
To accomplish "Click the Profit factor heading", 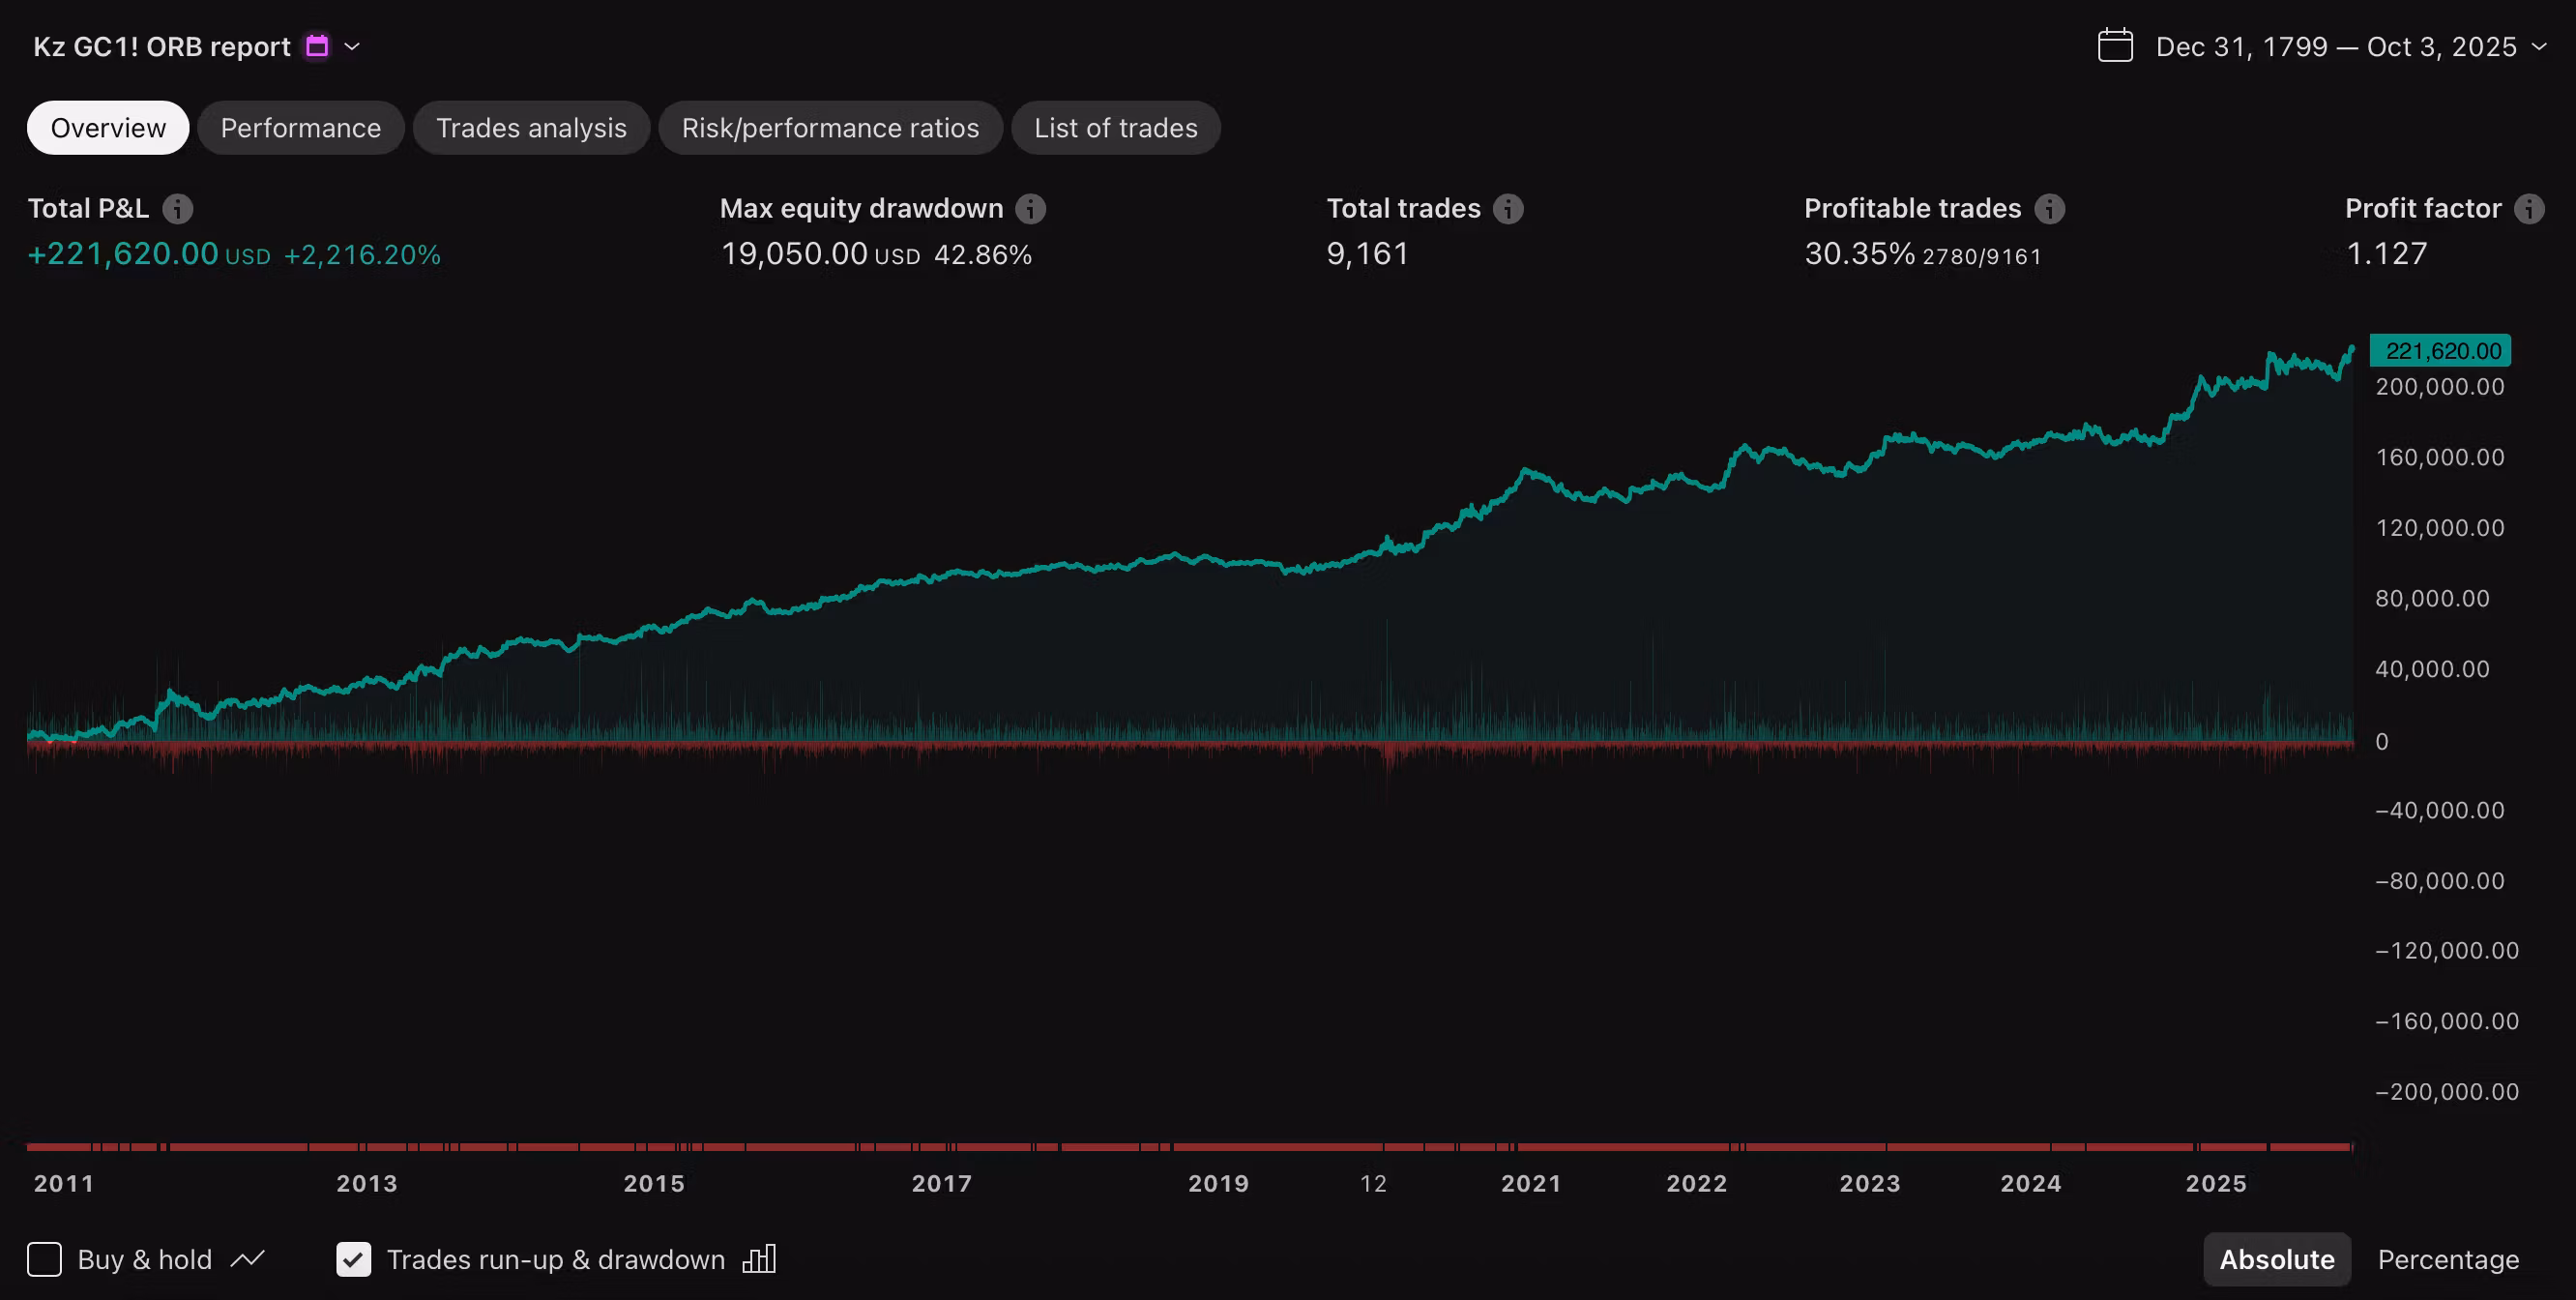I will pyautogui.click(x=2423, y=209).
